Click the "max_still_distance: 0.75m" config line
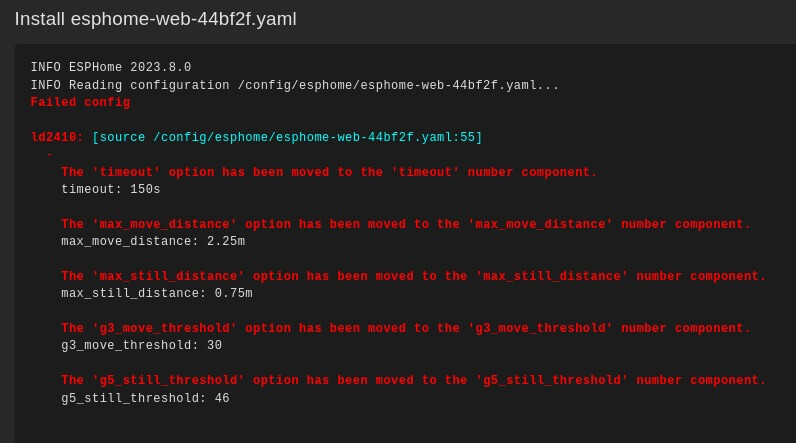Image resolution: width=796 pixels, height=443 pixels. pyautogui.click(x=157, y=294)
